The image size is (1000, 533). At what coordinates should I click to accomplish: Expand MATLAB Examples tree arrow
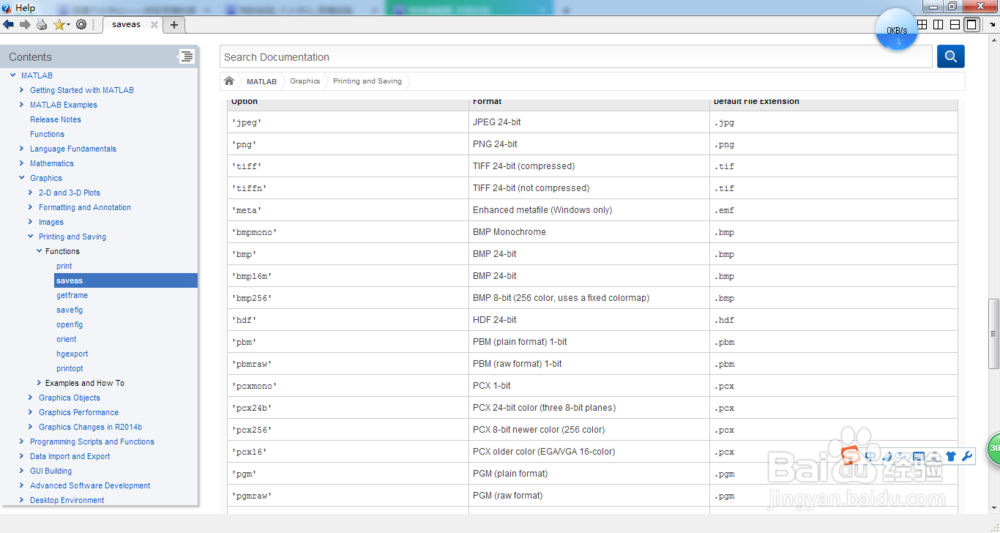[x=22, y=105]
